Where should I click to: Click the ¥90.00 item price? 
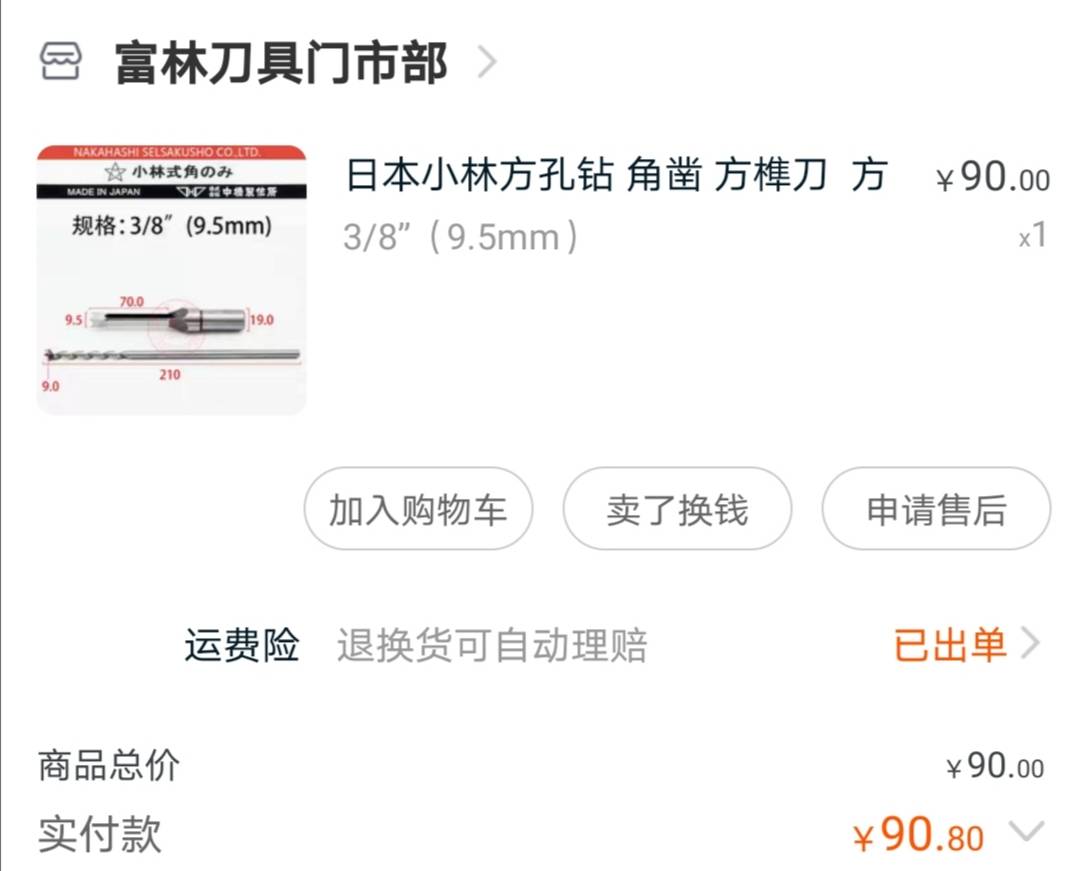pyautogui.click(x=993, y=176)
